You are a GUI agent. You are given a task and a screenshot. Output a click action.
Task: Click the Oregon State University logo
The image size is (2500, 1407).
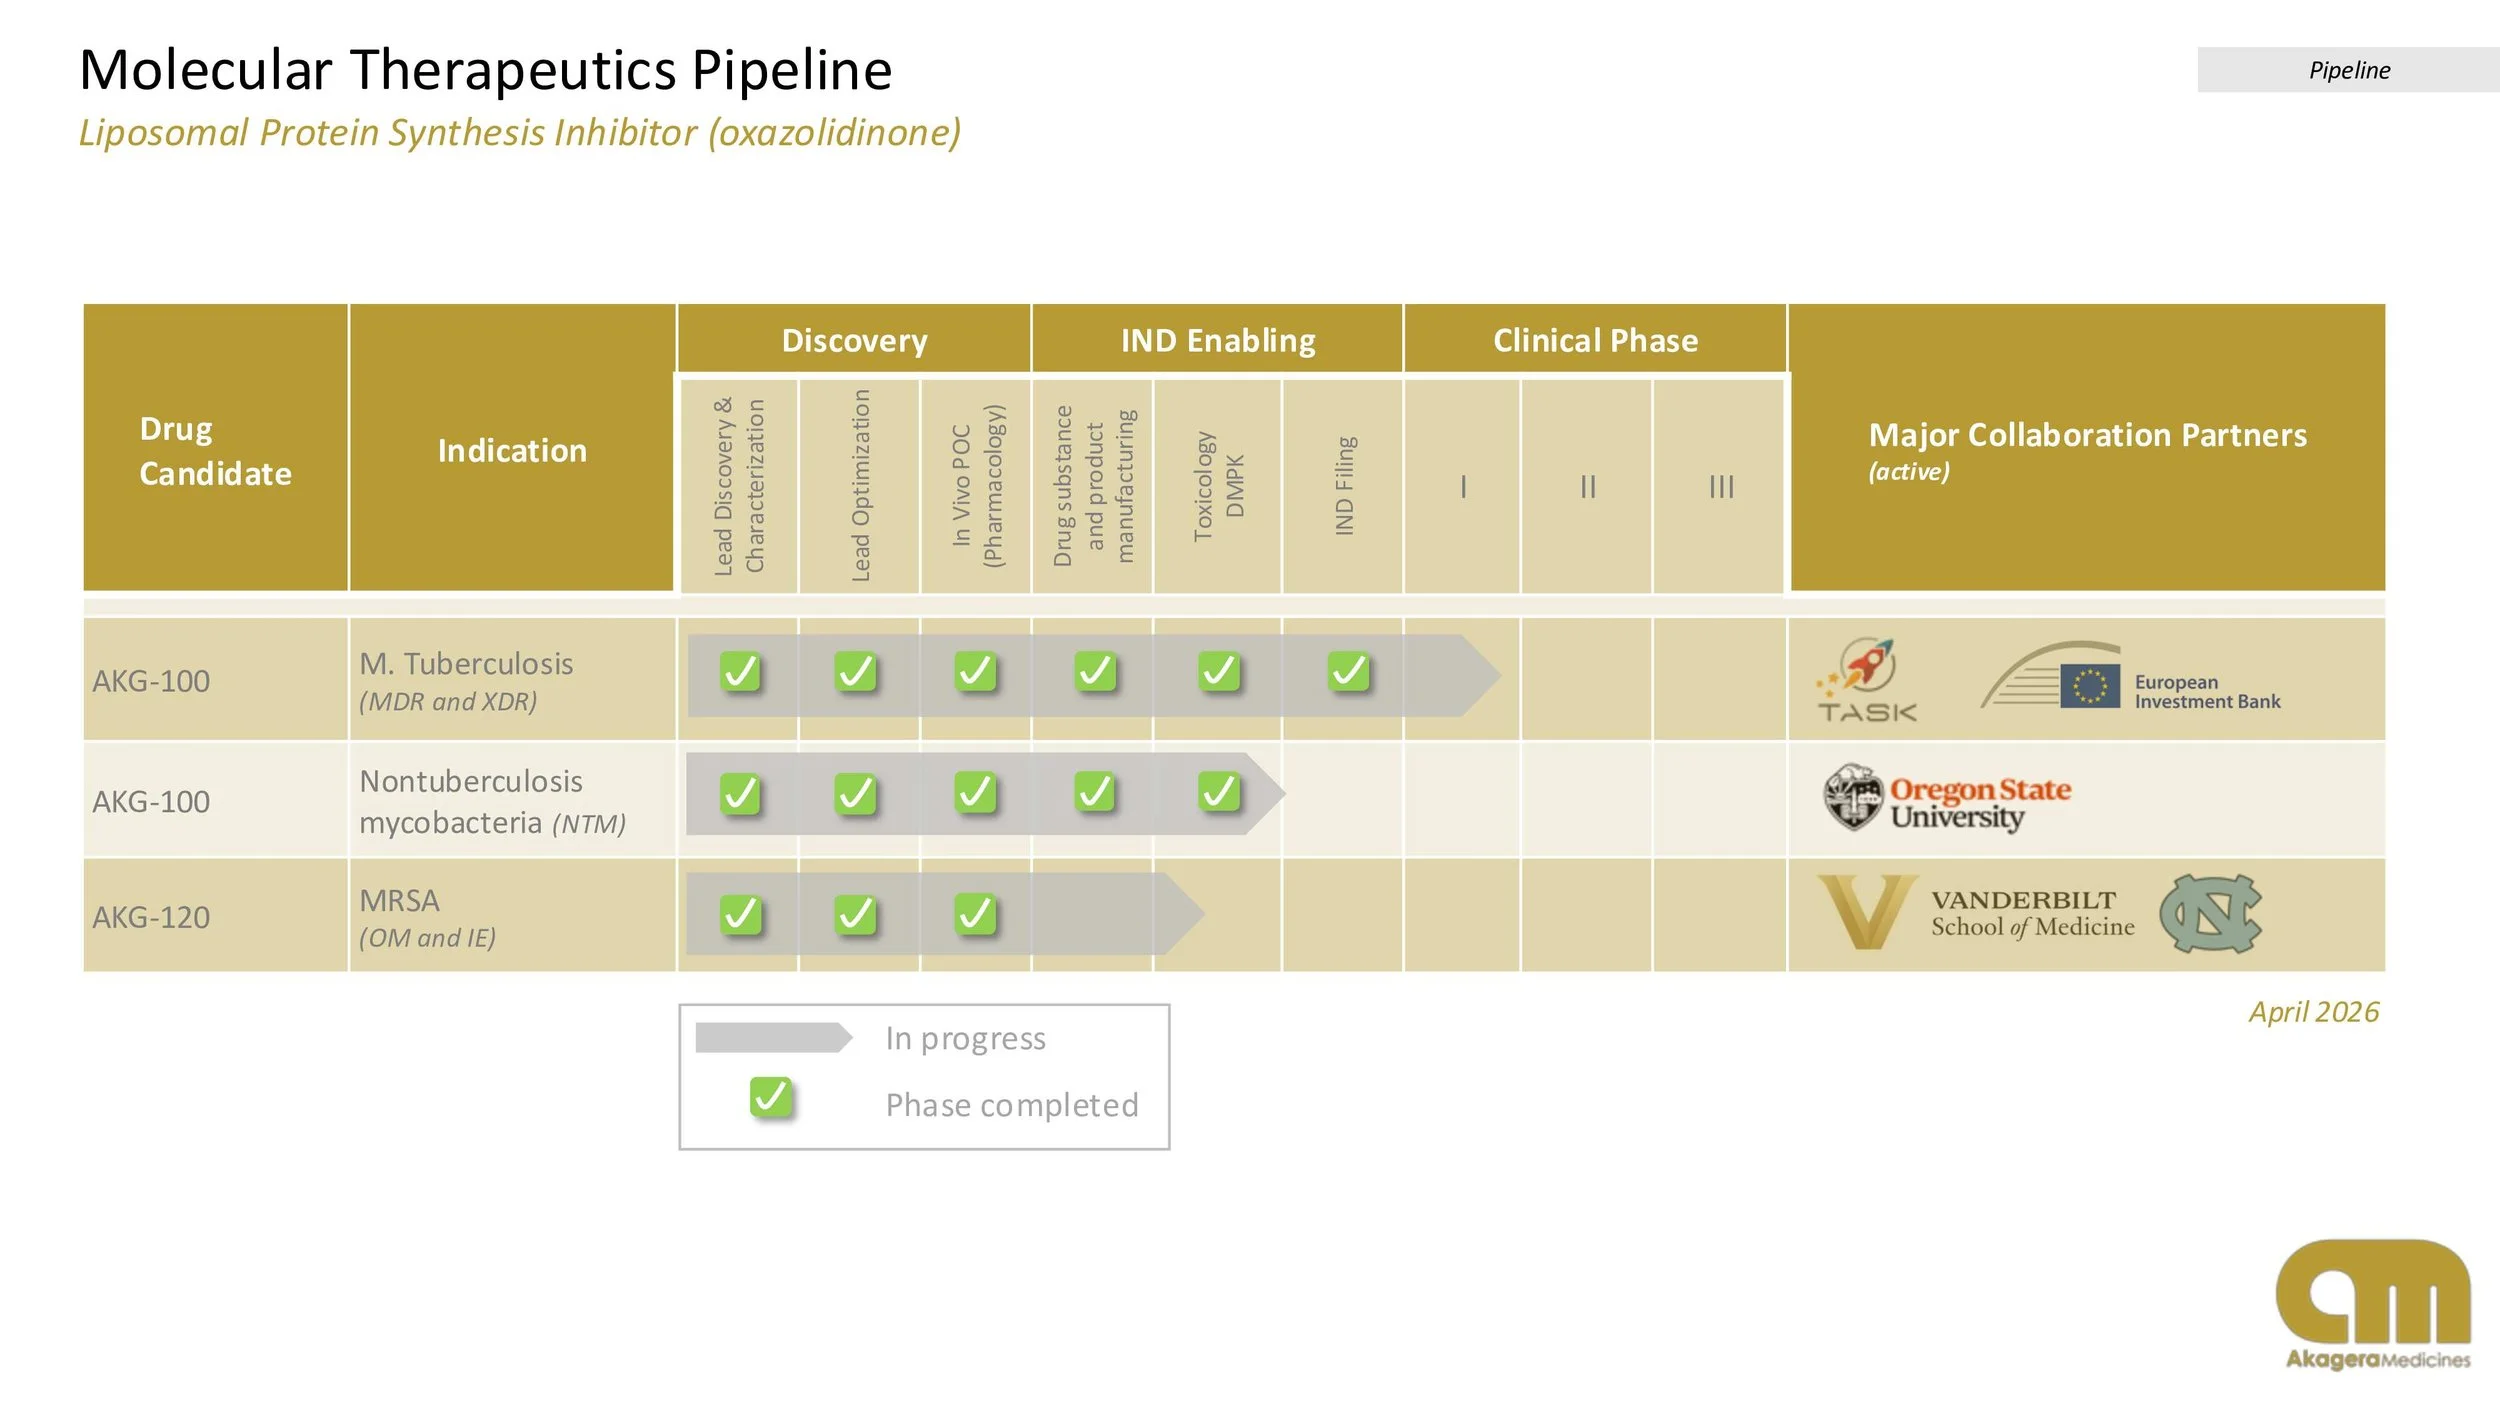tap(1946, 798)
